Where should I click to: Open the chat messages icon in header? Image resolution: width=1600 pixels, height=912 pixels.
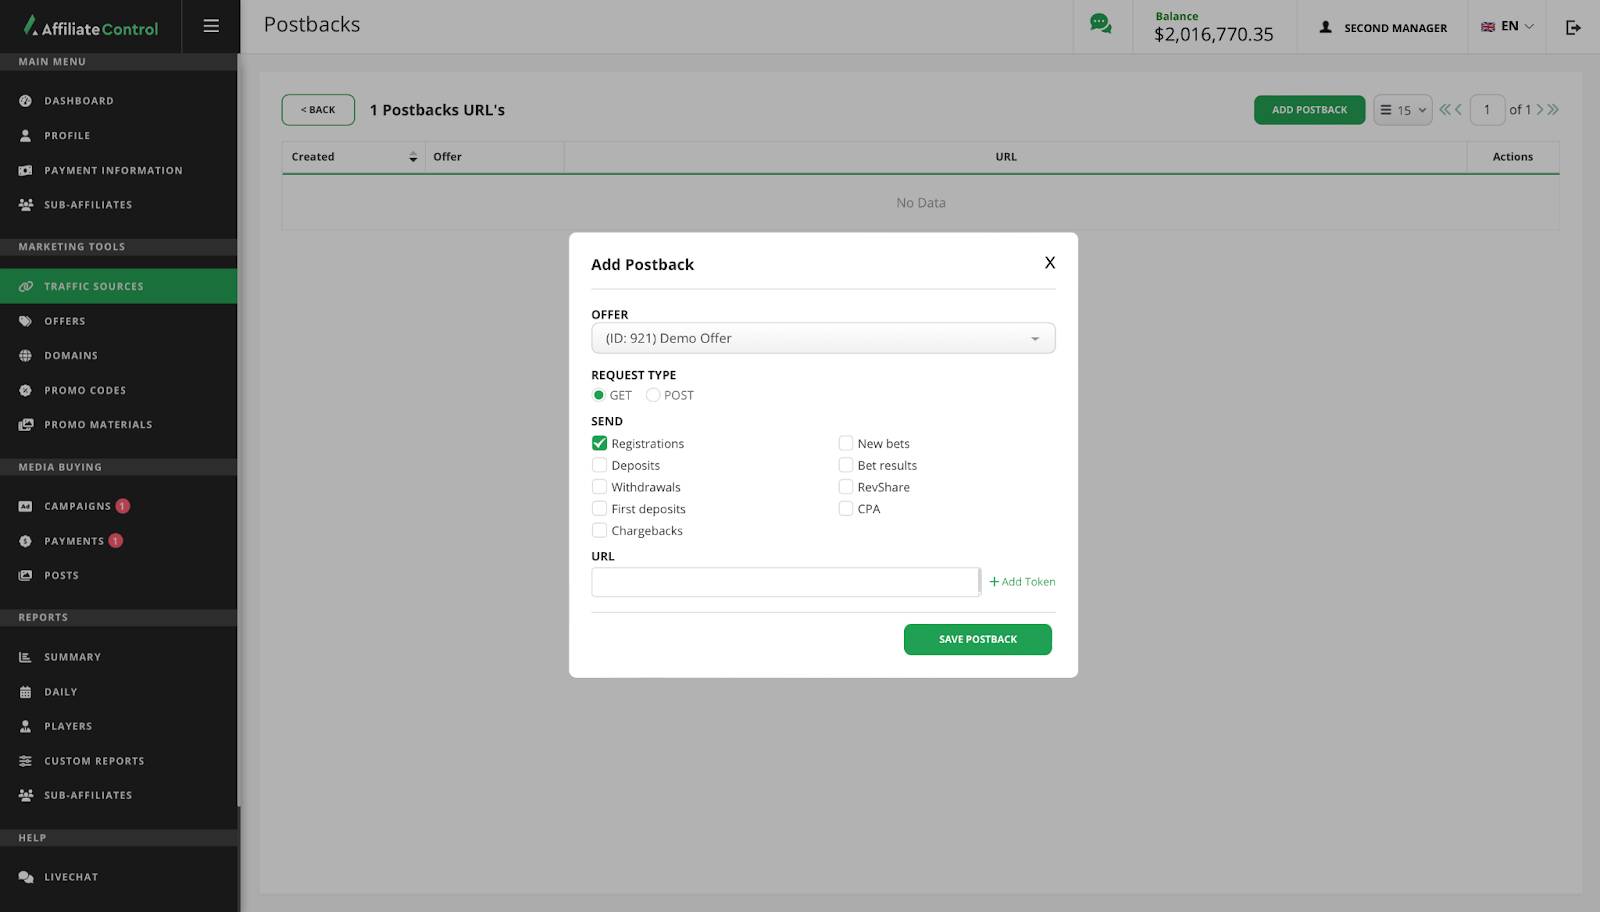[x=1100, y=24]
